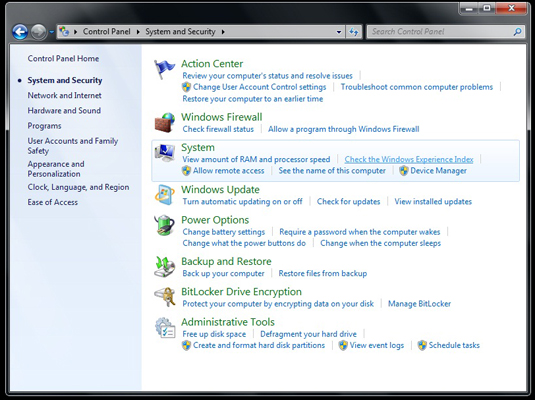
Task: Select System and Security sidebar item
Action: pyautogui.click(x=65, y=80)
